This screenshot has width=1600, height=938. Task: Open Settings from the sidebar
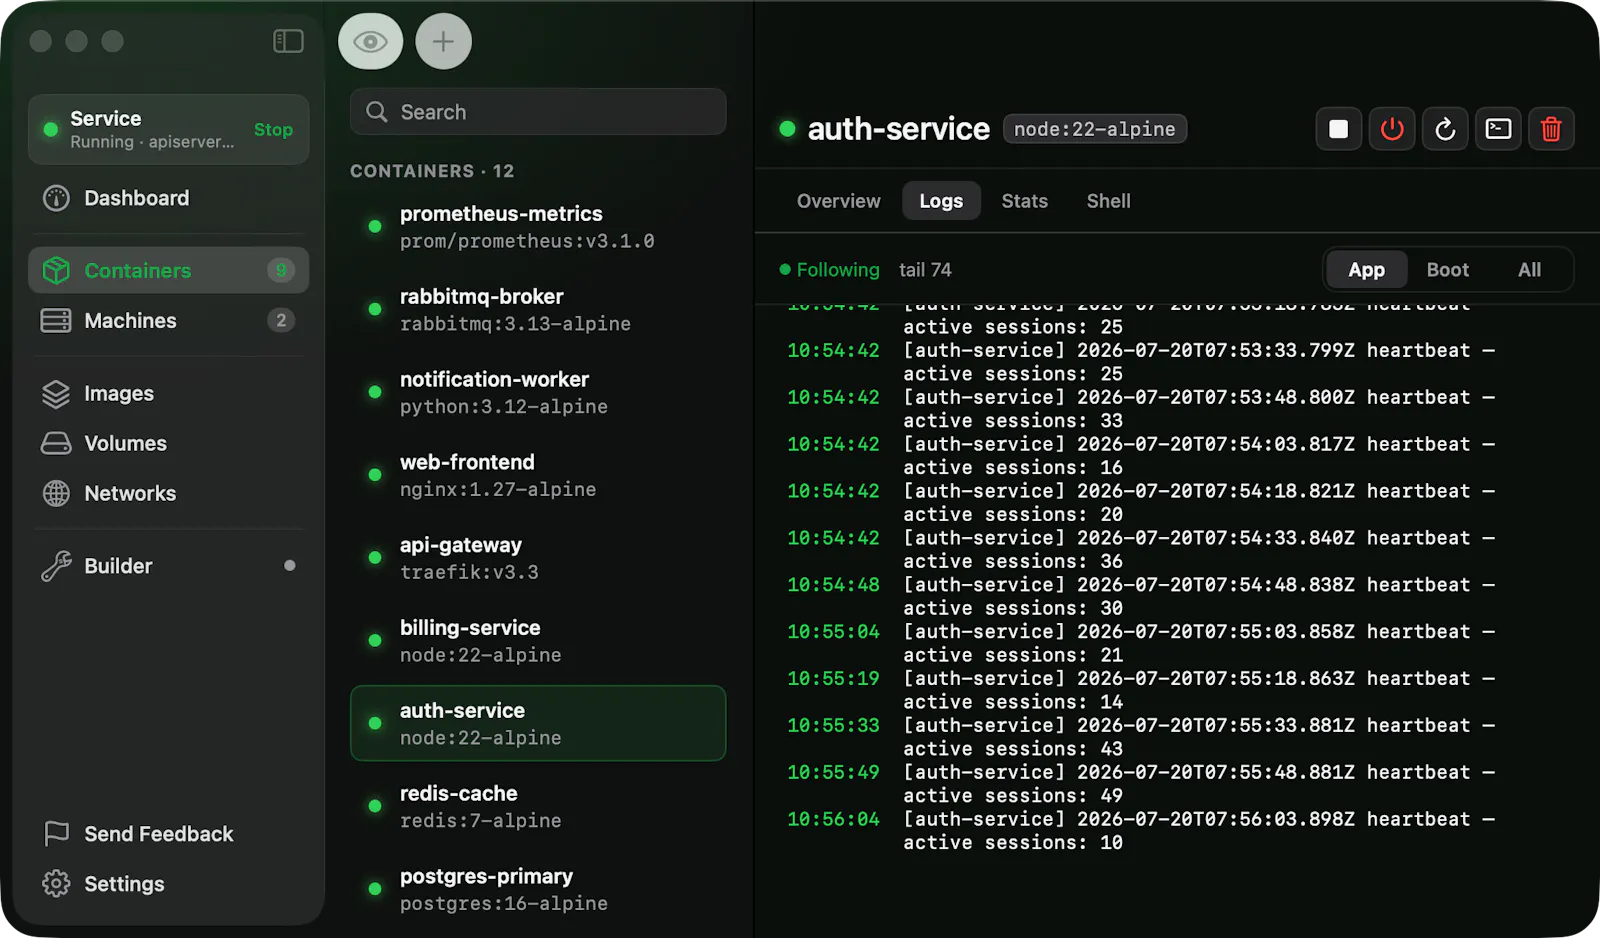[168, 884]
